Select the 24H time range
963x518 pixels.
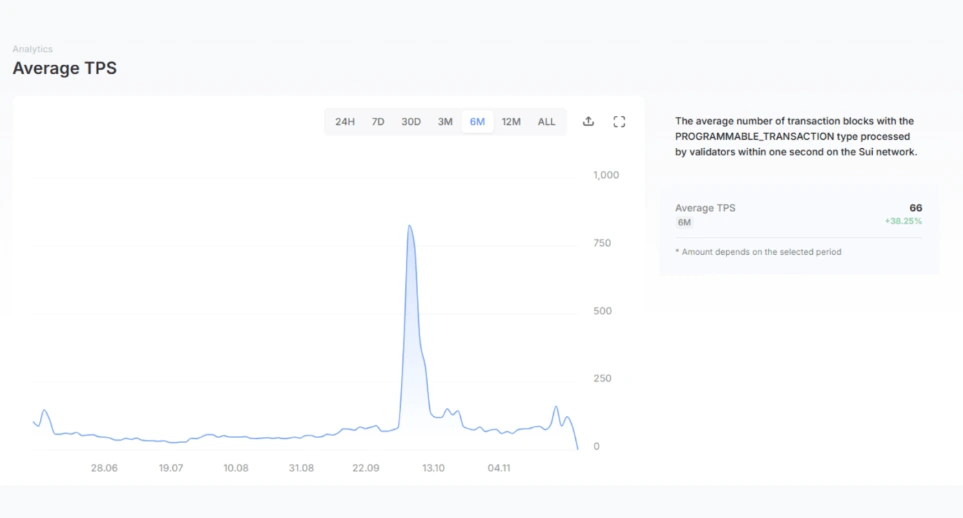(x=345, y=122)
